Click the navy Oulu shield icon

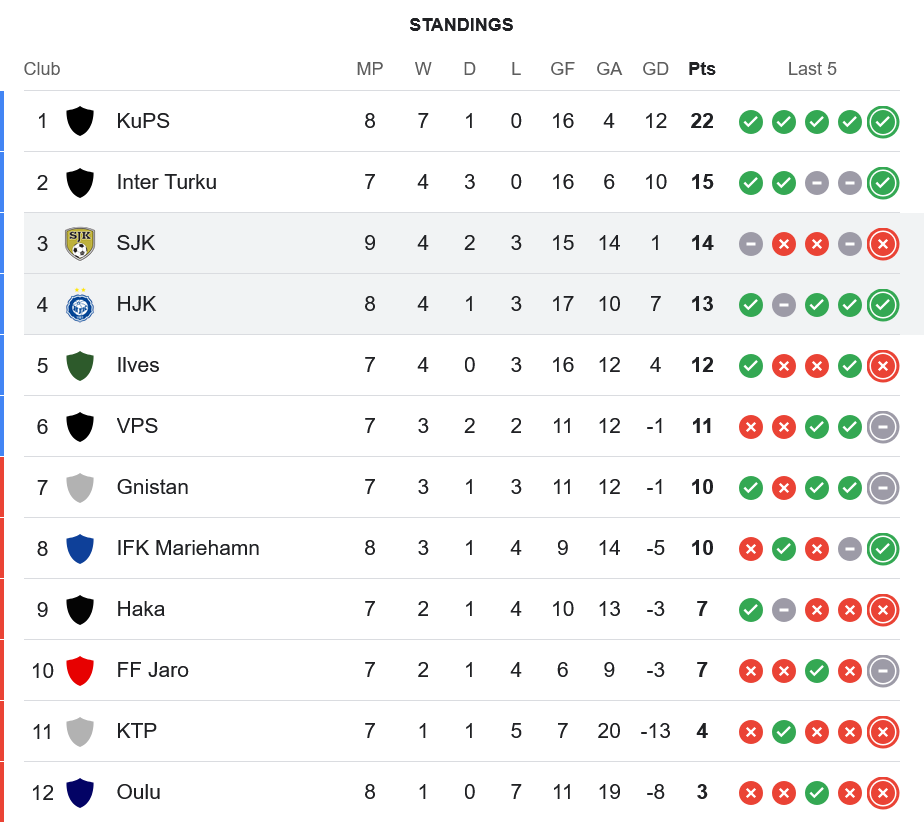click(x=80, y=792)
